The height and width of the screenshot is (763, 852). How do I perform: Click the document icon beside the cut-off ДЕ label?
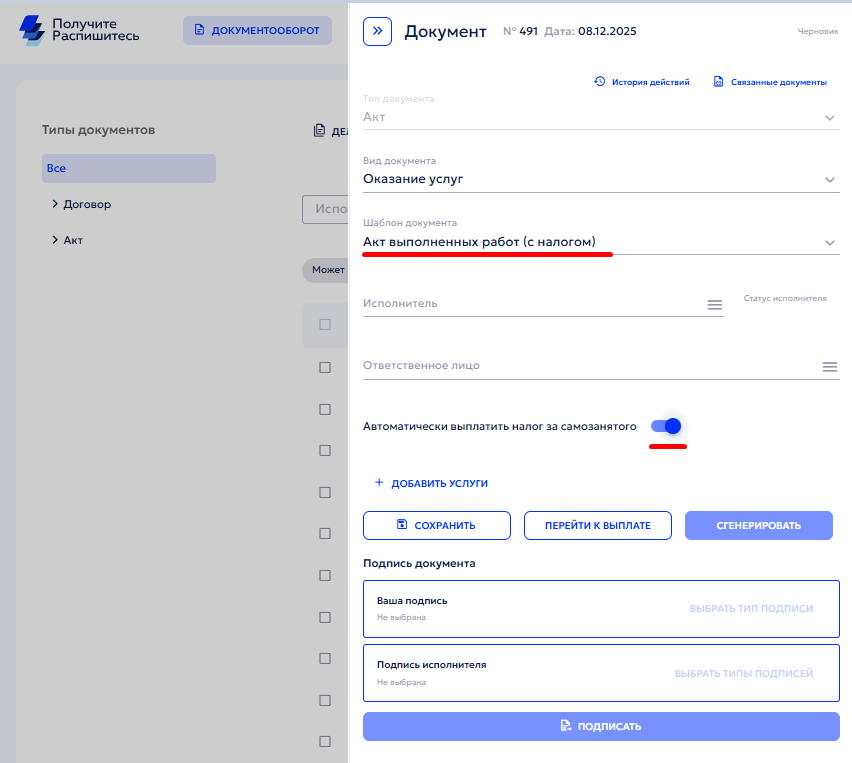tap(320, 130)
